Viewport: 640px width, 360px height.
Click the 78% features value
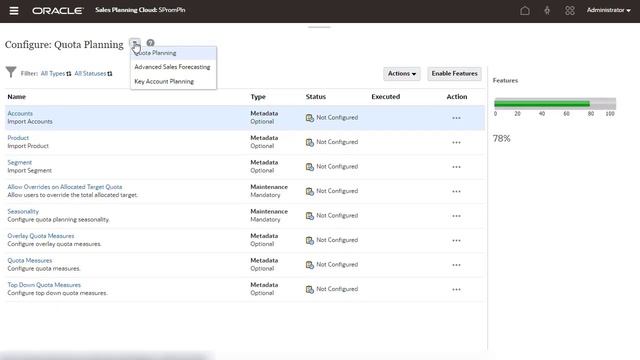point(502,139)
